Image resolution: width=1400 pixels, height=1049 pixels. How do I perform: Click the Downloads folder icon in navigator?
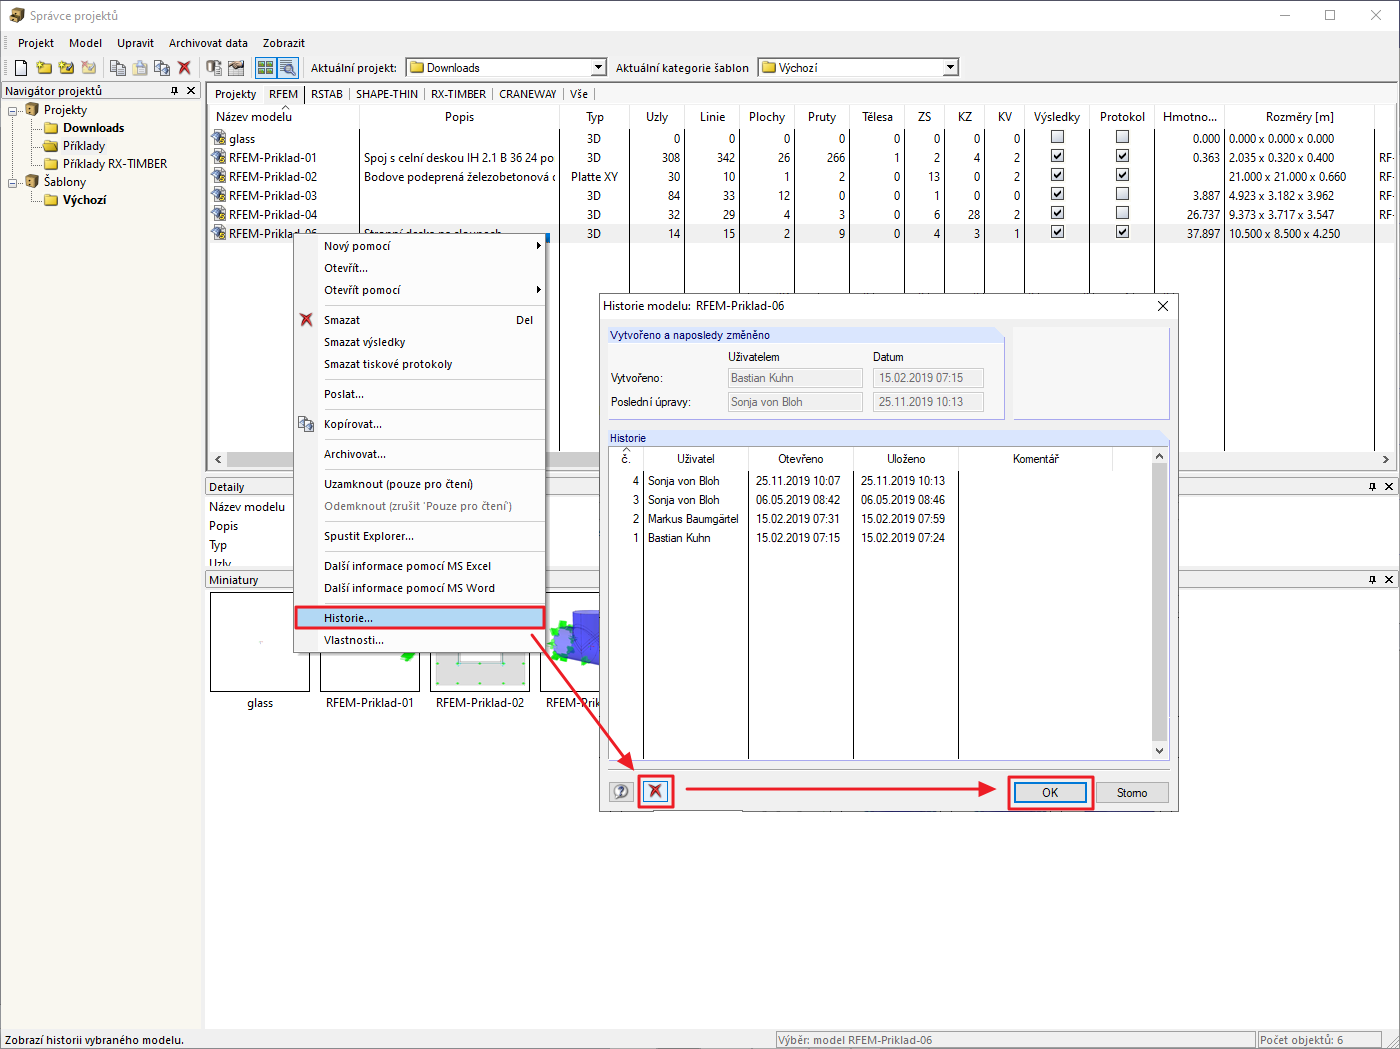click(51, 128)
